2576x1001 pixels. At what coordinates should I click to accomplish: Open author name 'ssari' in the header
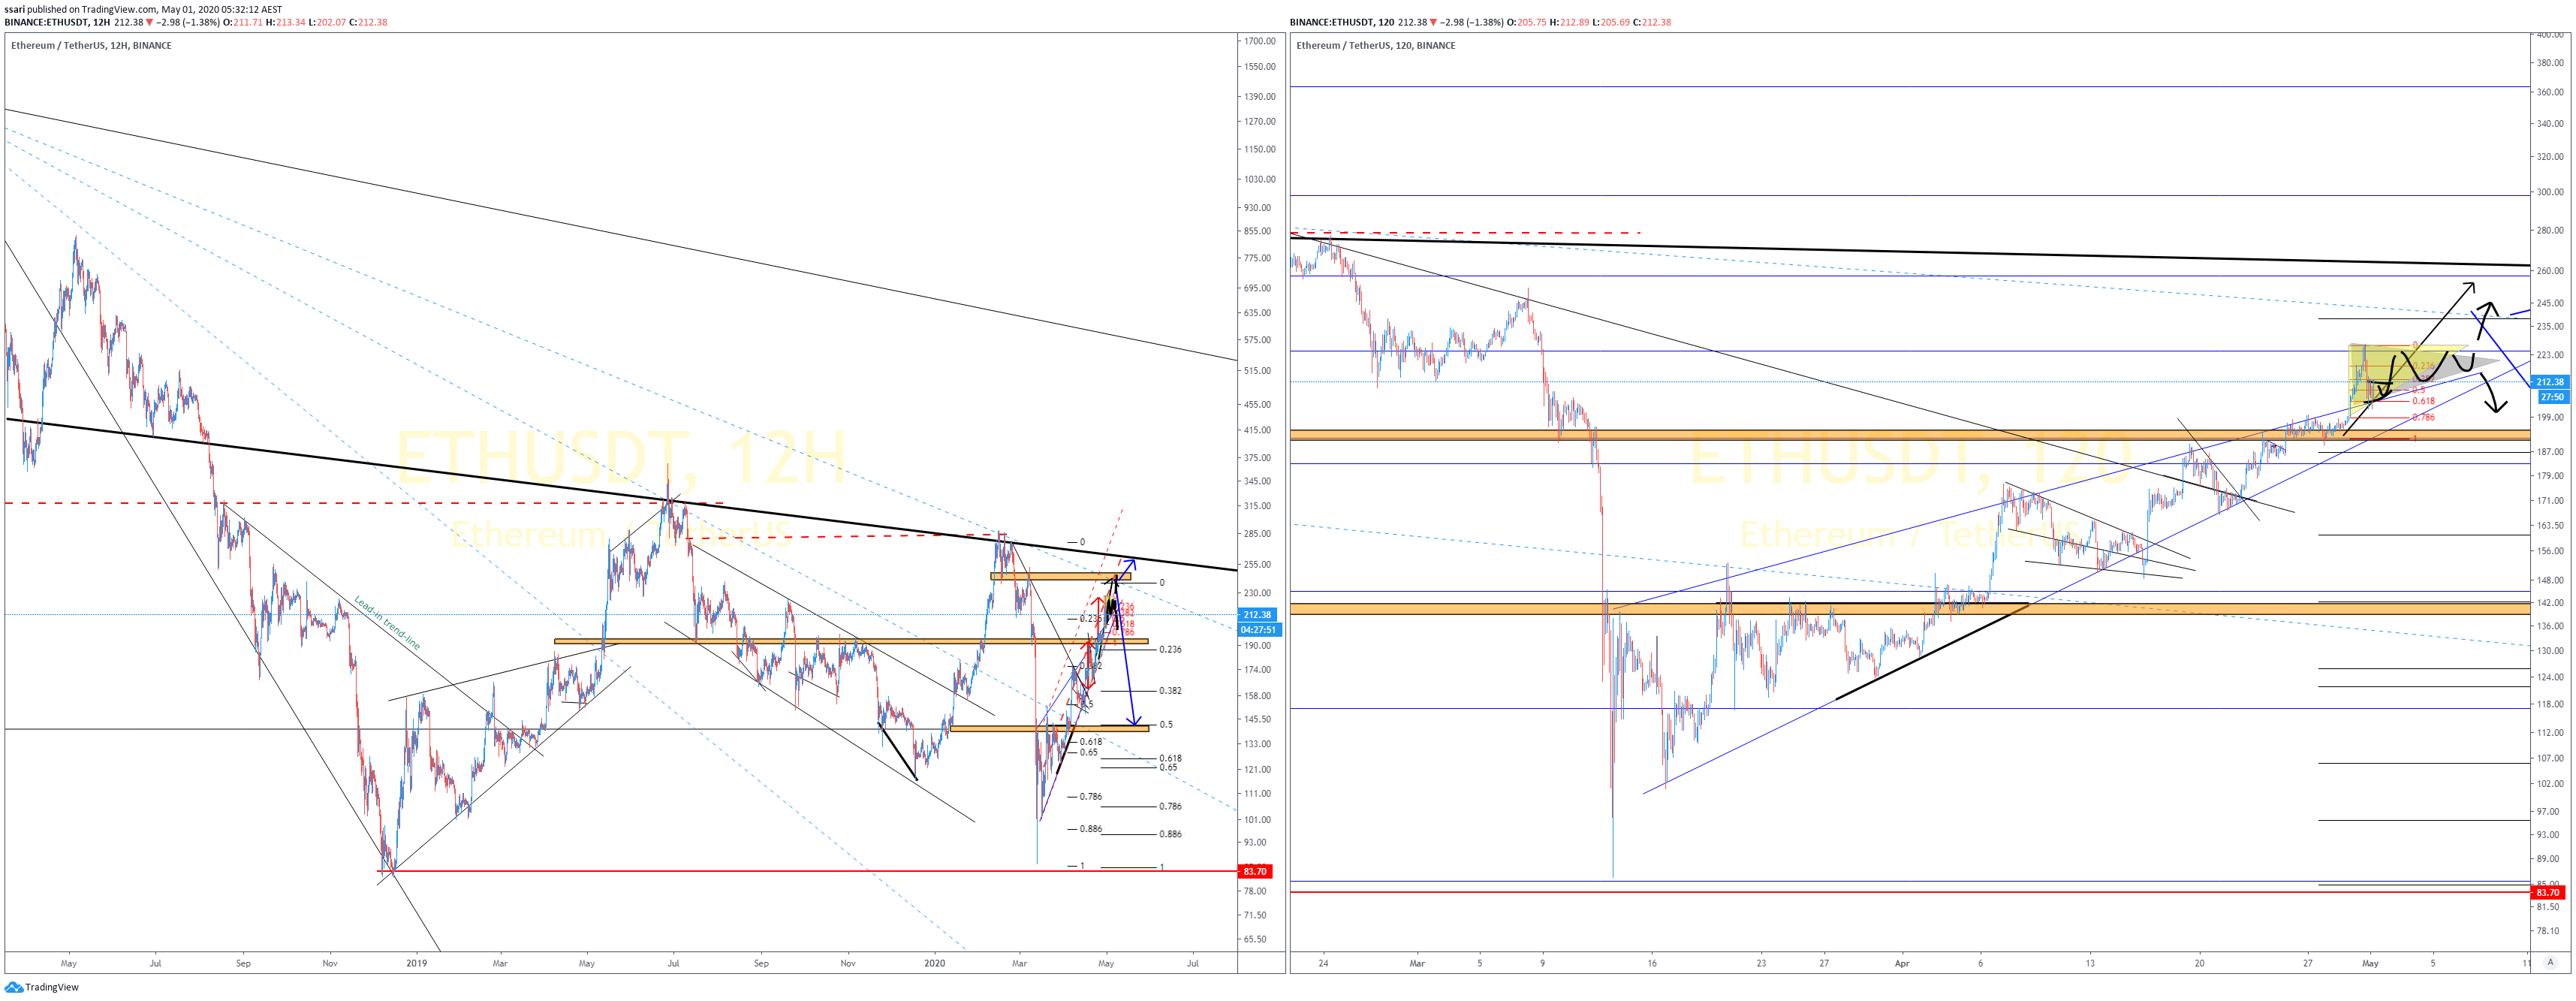tap(14, 9)
